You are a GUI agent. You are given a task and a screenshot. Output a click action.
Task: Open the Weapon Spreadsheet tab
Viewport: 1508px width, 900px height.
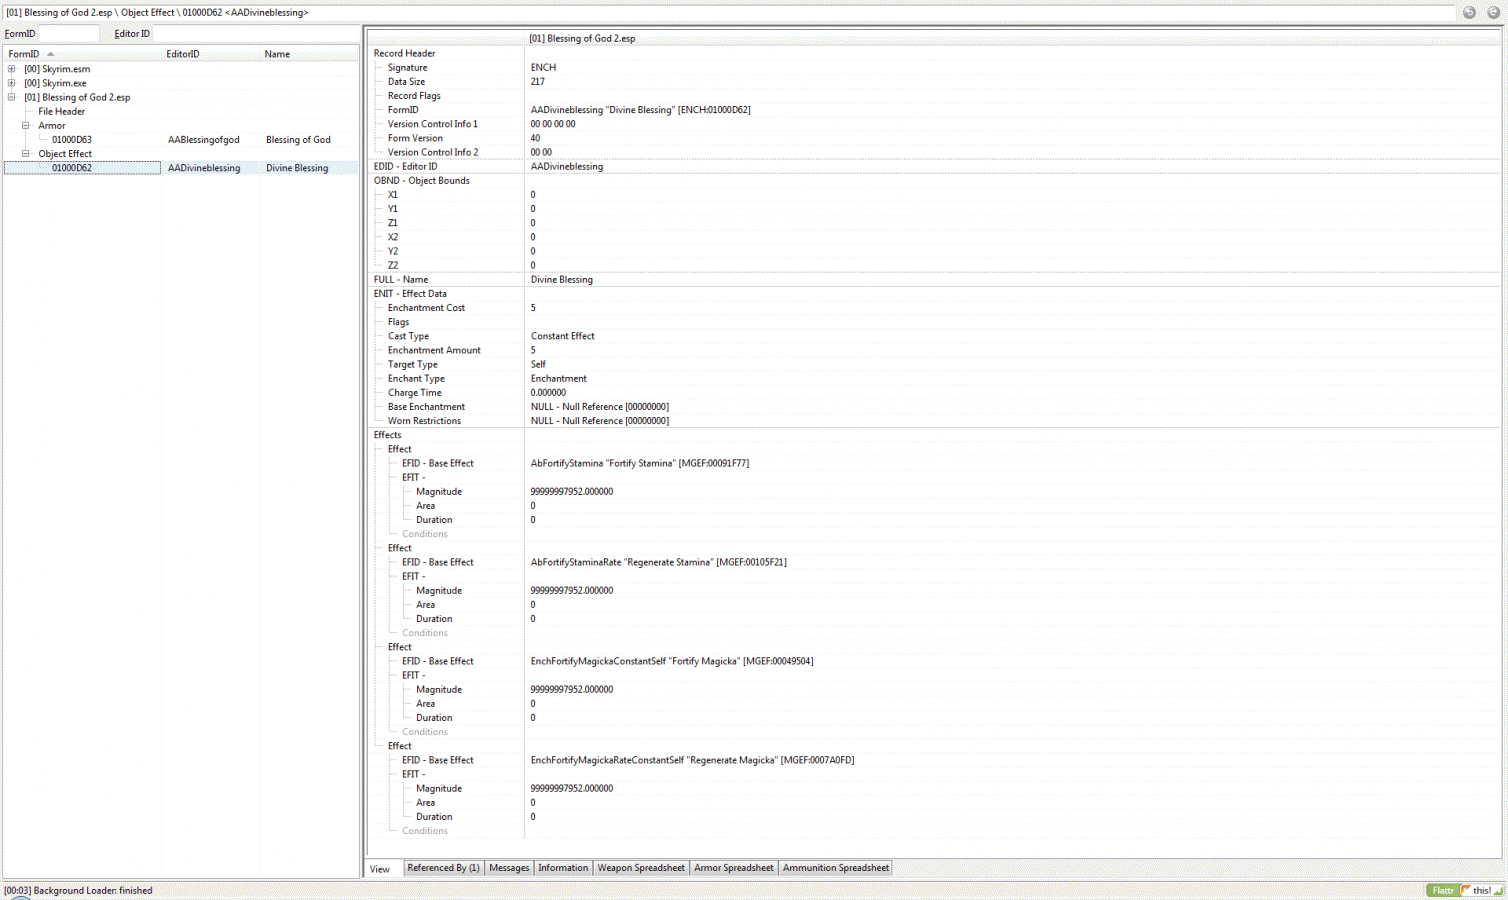click(x=641, y=868)
